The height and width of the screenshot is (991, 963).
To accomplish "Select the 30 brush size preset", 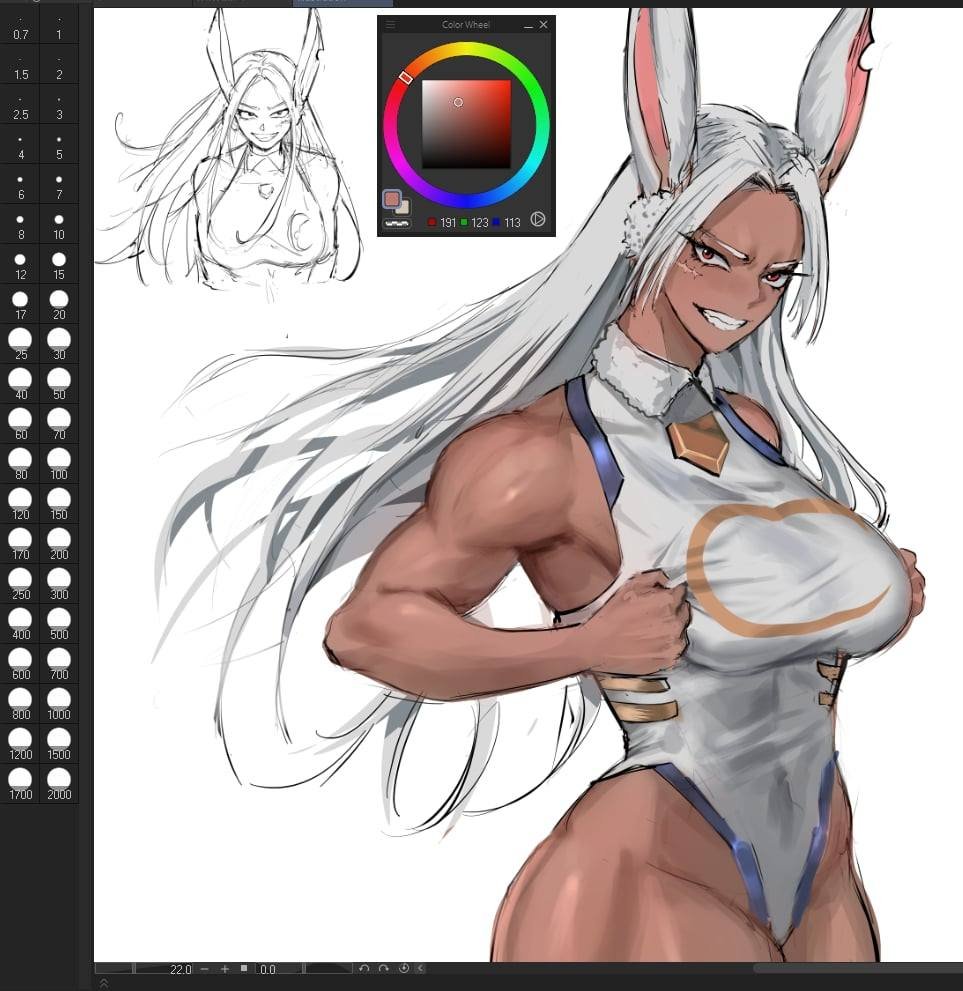I will click(59, 344).
